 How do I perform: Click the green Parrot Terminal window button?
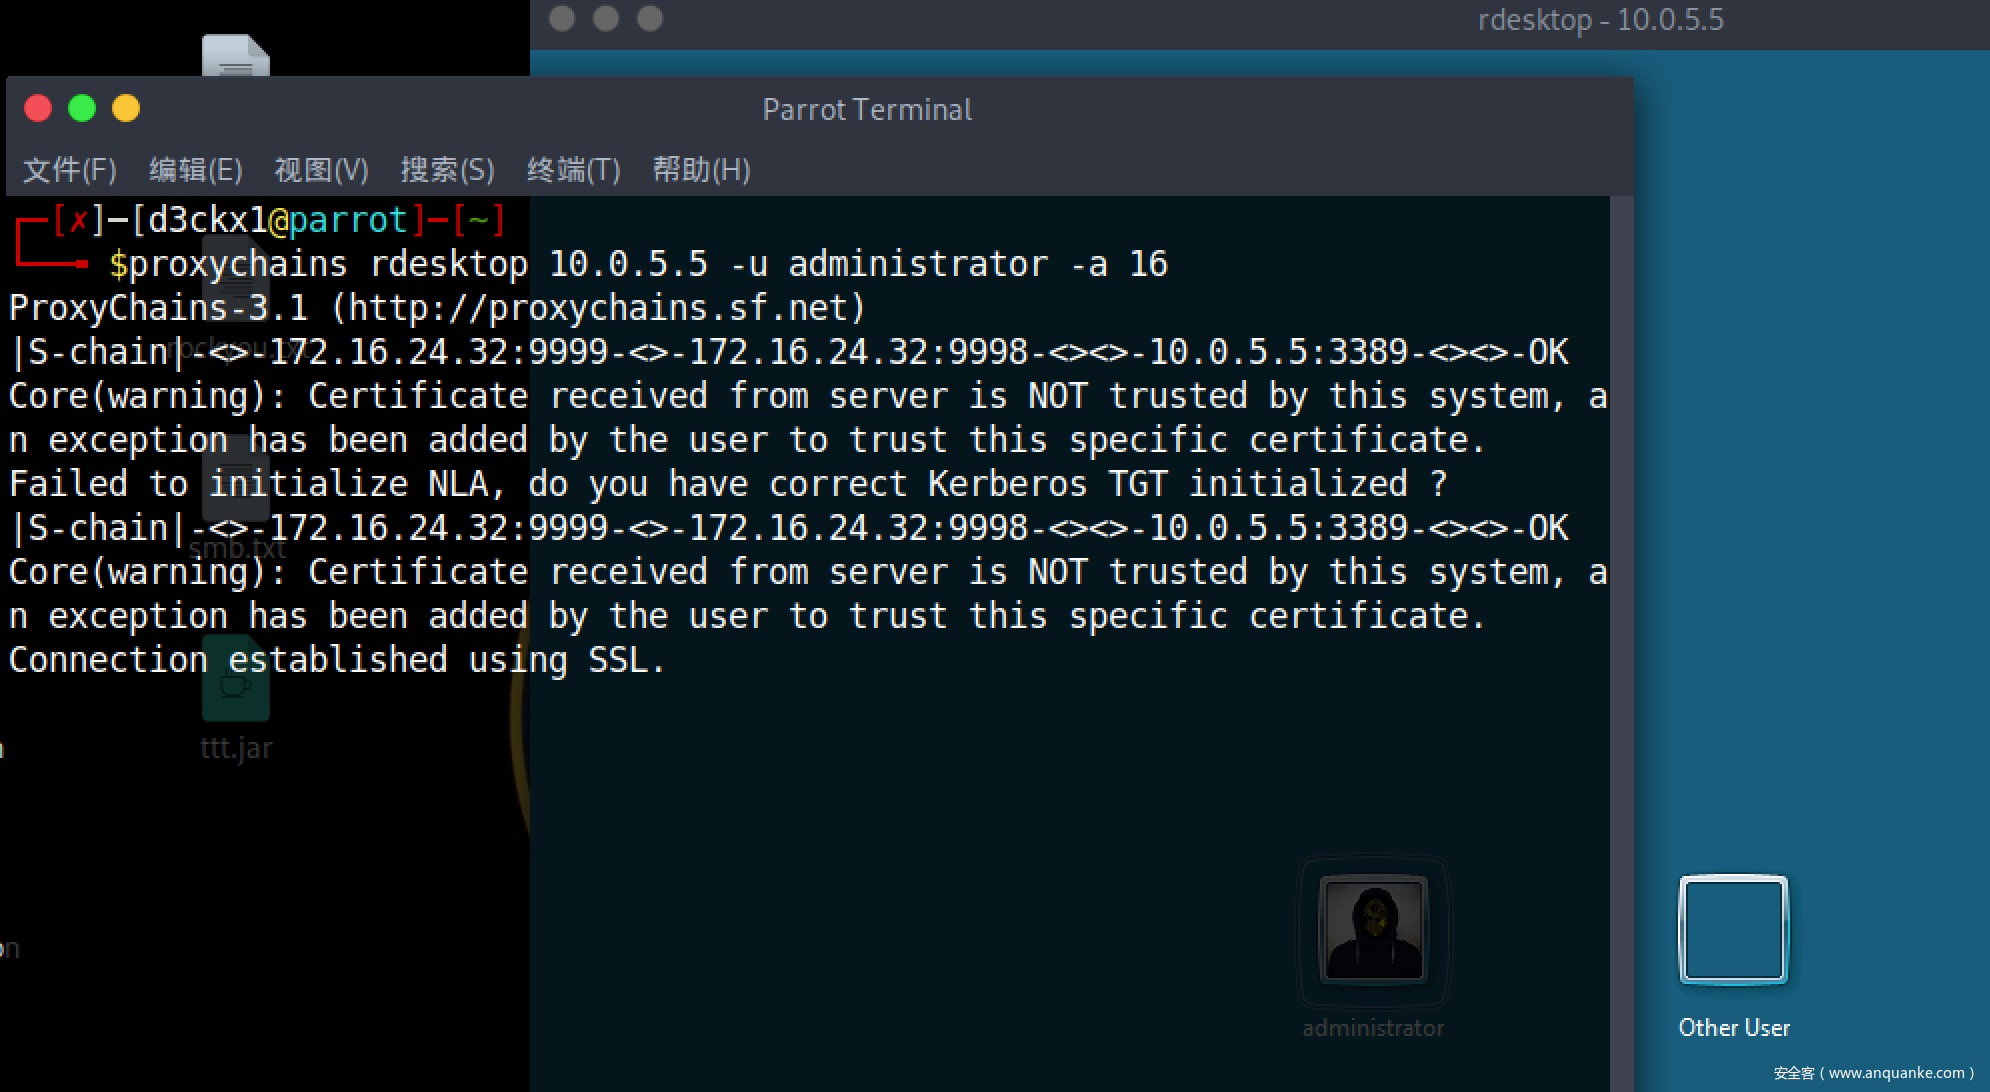pos(82,108)
